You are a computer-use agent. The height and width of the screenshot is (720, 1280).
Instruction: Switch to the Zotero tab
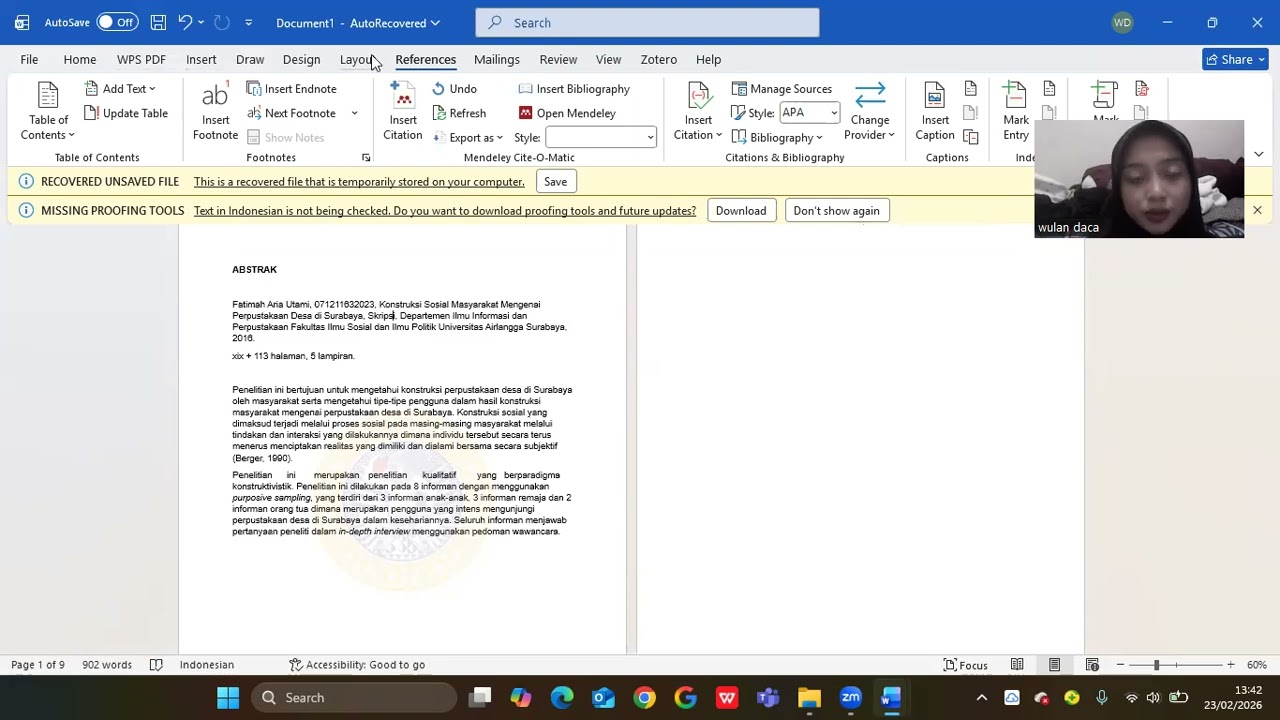tap(658, 59)
